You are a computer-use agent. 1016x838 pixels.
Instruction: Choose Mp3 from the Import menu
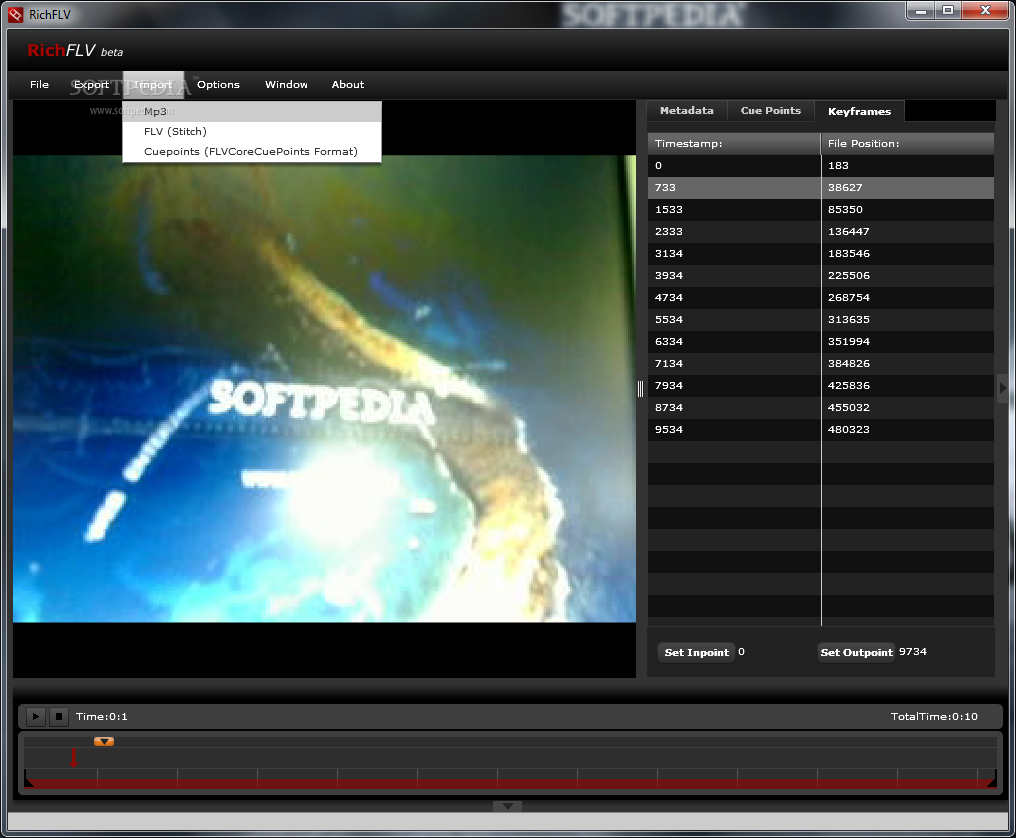click(252, 111)
